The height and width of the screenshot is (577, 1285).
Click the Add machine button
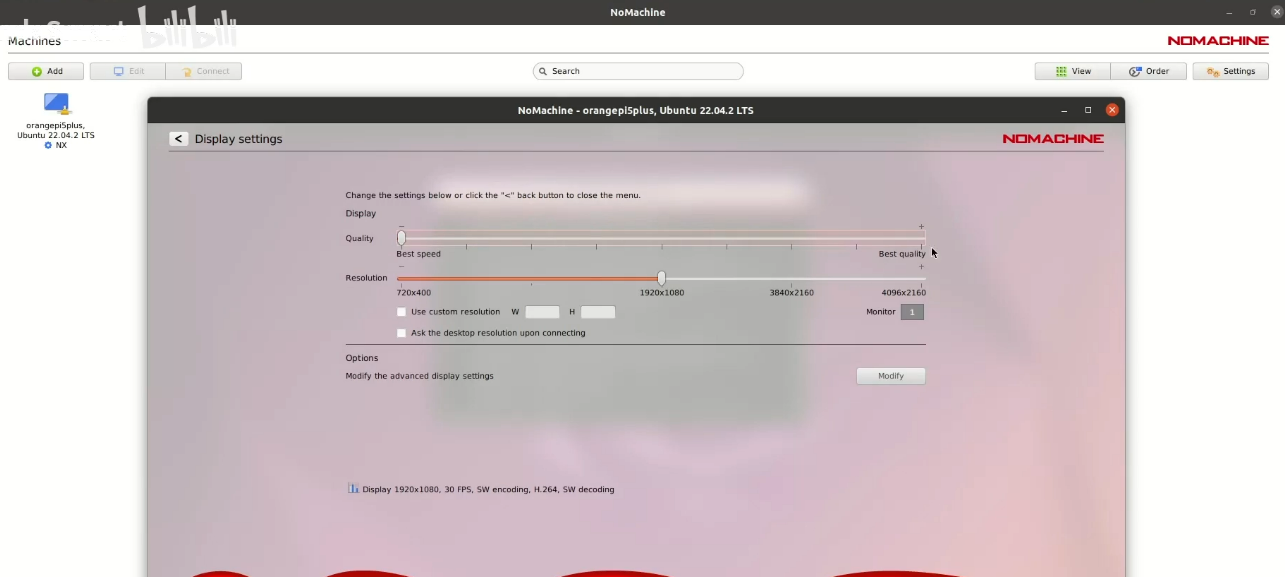(46, 71)
